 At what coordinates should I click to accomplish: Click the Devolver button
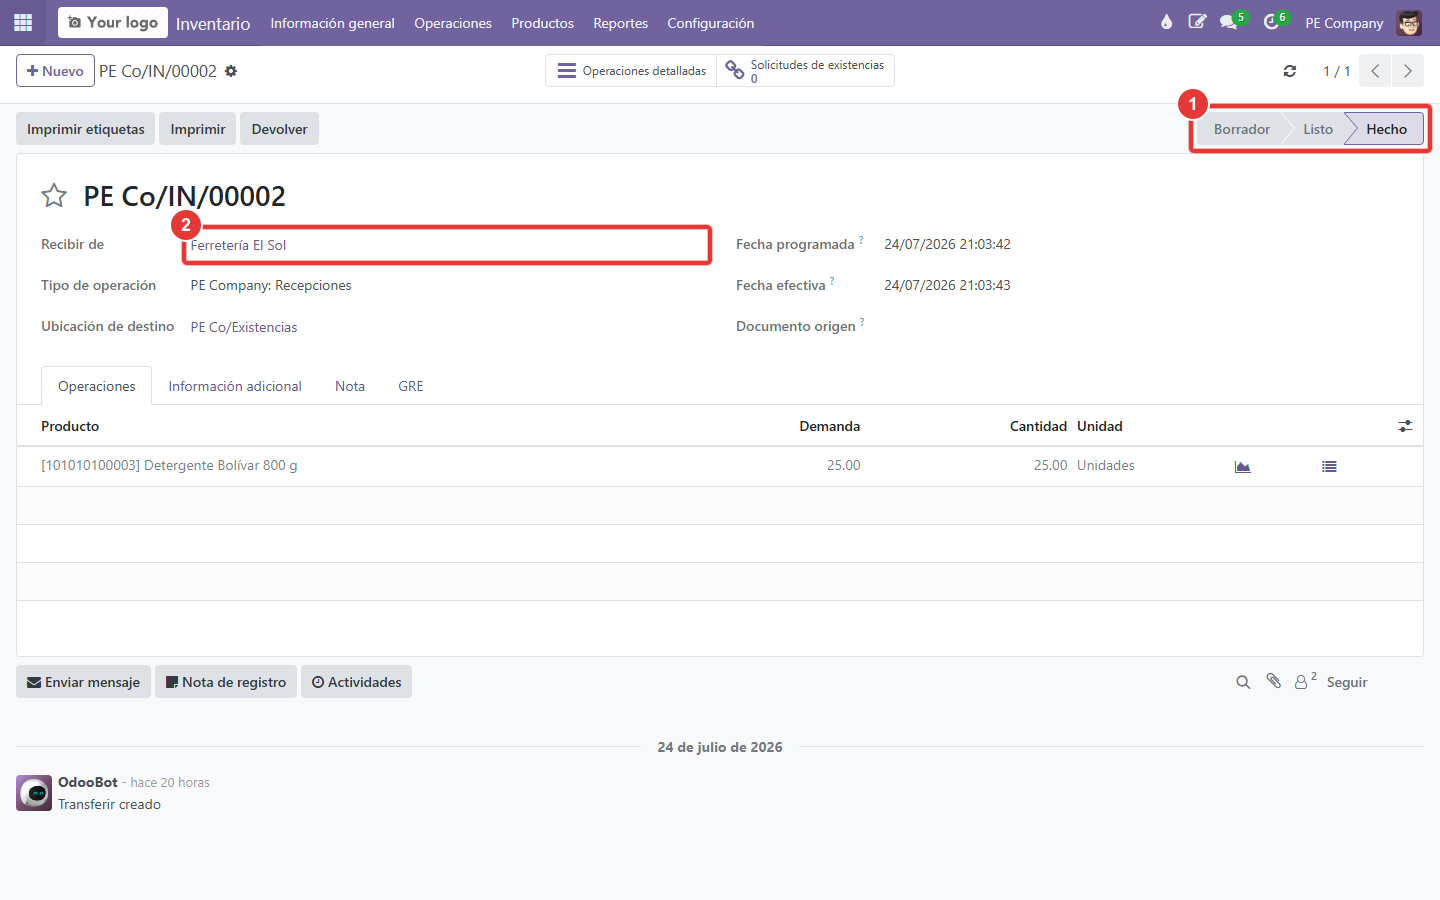279,129
